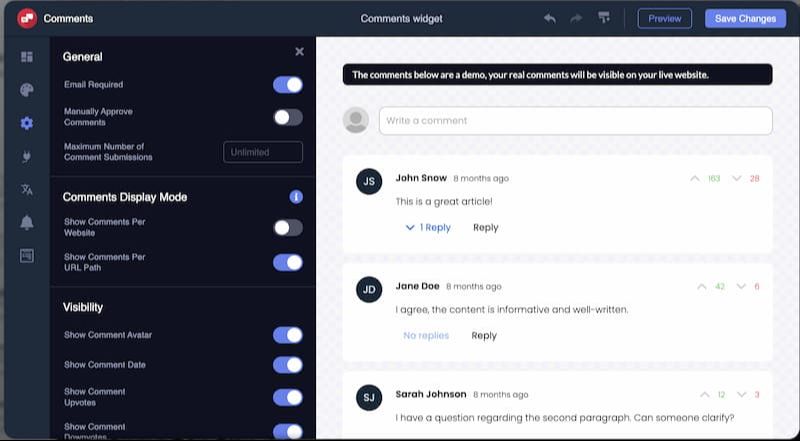Click 'I agree, the content is informative' text
The height and width of the screenshot is (441, 800).
512,310
